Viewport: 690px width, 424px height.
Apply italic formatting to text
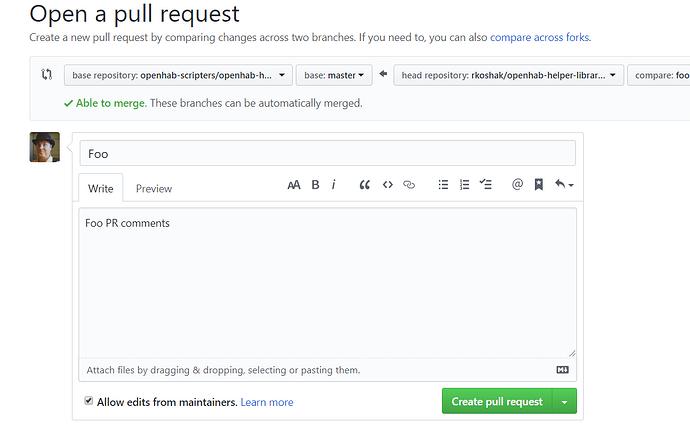[x=334, y=185]
